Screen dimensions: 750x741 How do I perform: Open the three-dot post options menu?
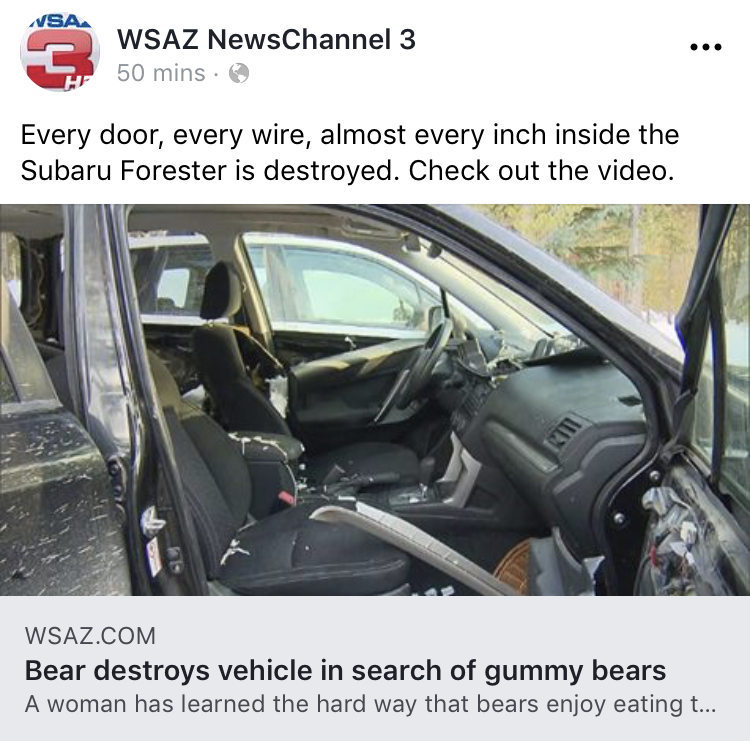pos(706,47)
